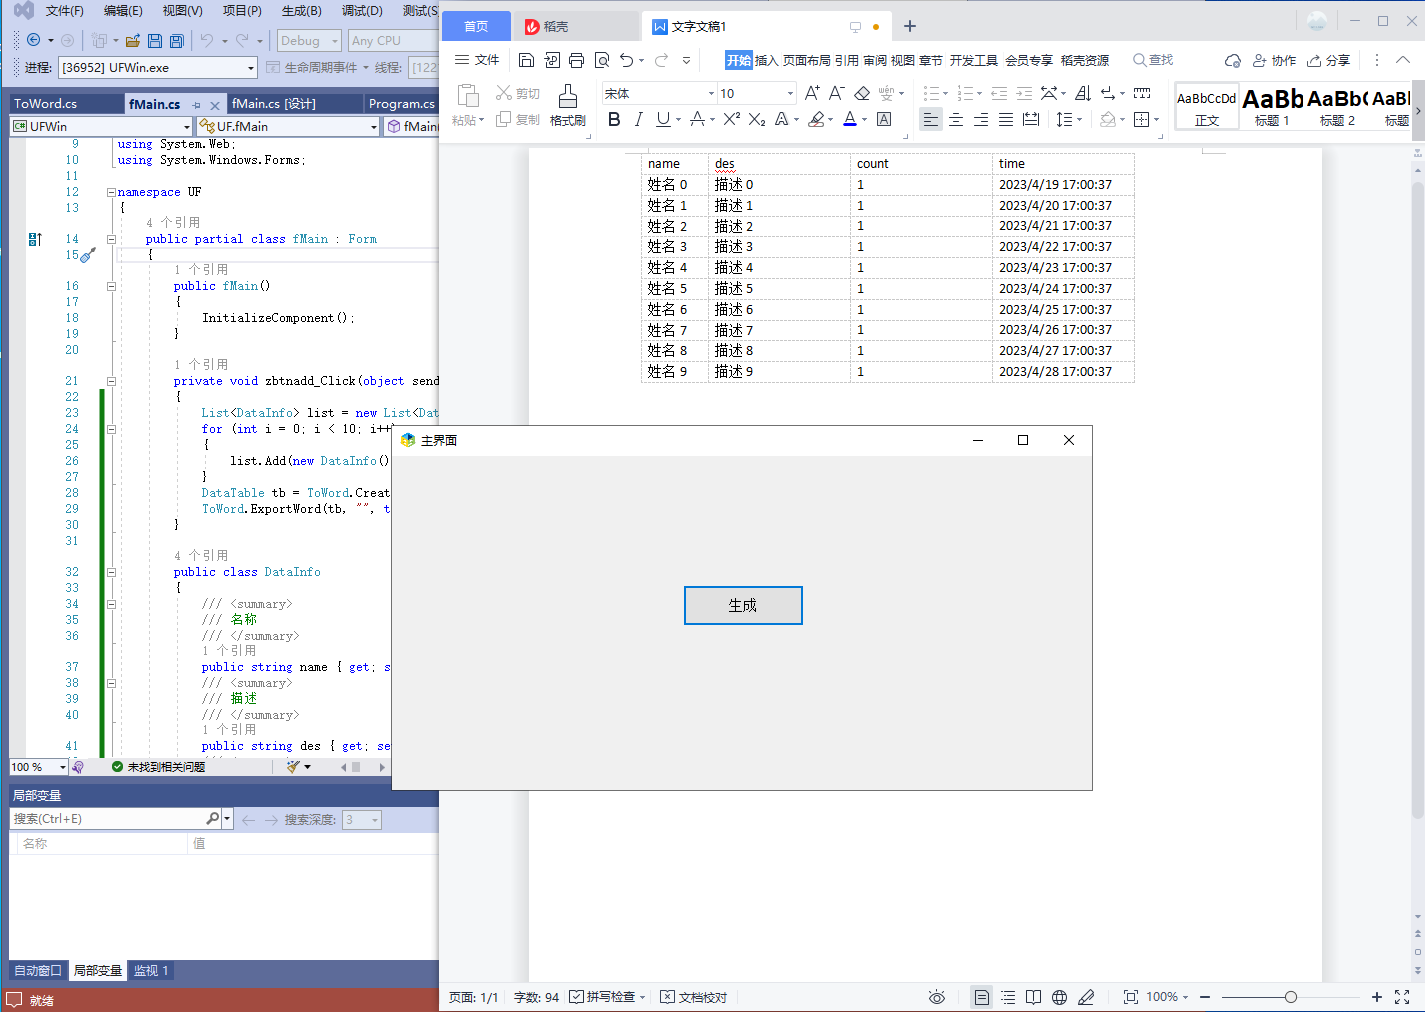This screenshot has width=1425, height=1012.
Task: Open the process dropdown [36952] UFWin.exe
Action: tap(251, 68)
